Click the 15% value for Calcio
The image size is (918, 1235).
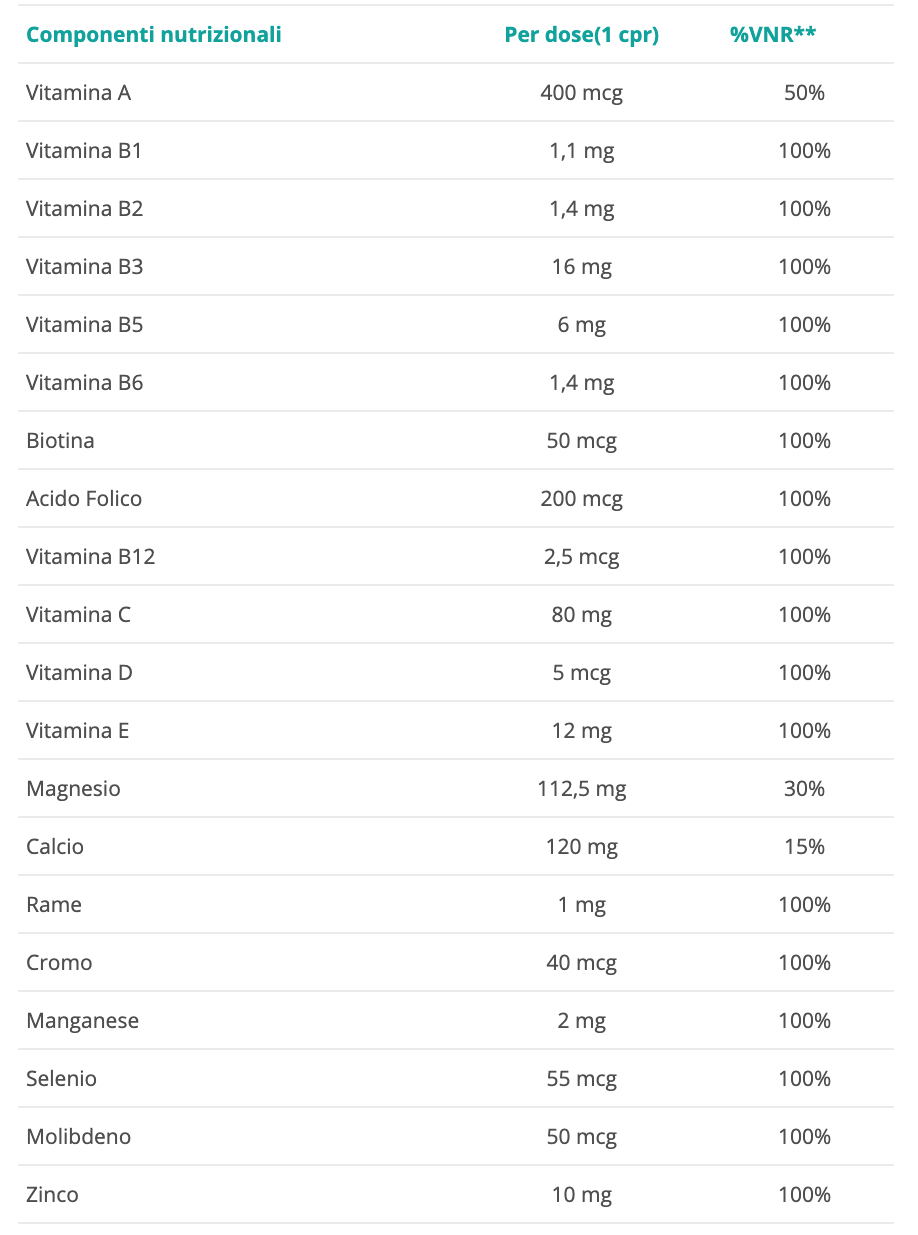pos(804,847)
